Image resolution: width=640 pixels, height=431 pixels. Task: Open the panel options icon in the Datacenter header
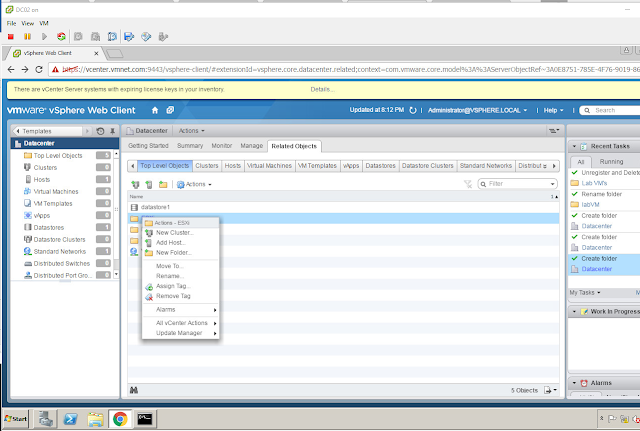[553, 131]
